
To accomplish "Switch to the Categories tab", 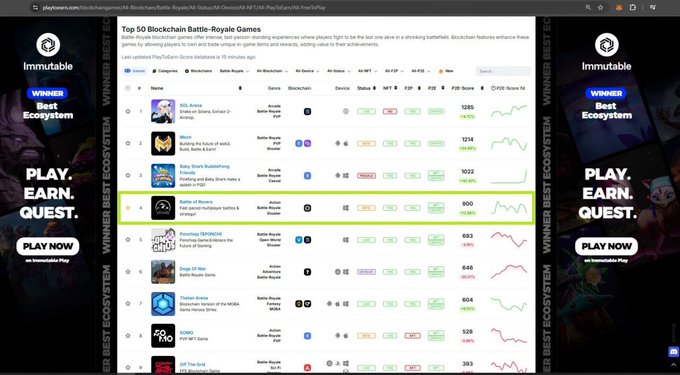I will click(165, 71).
